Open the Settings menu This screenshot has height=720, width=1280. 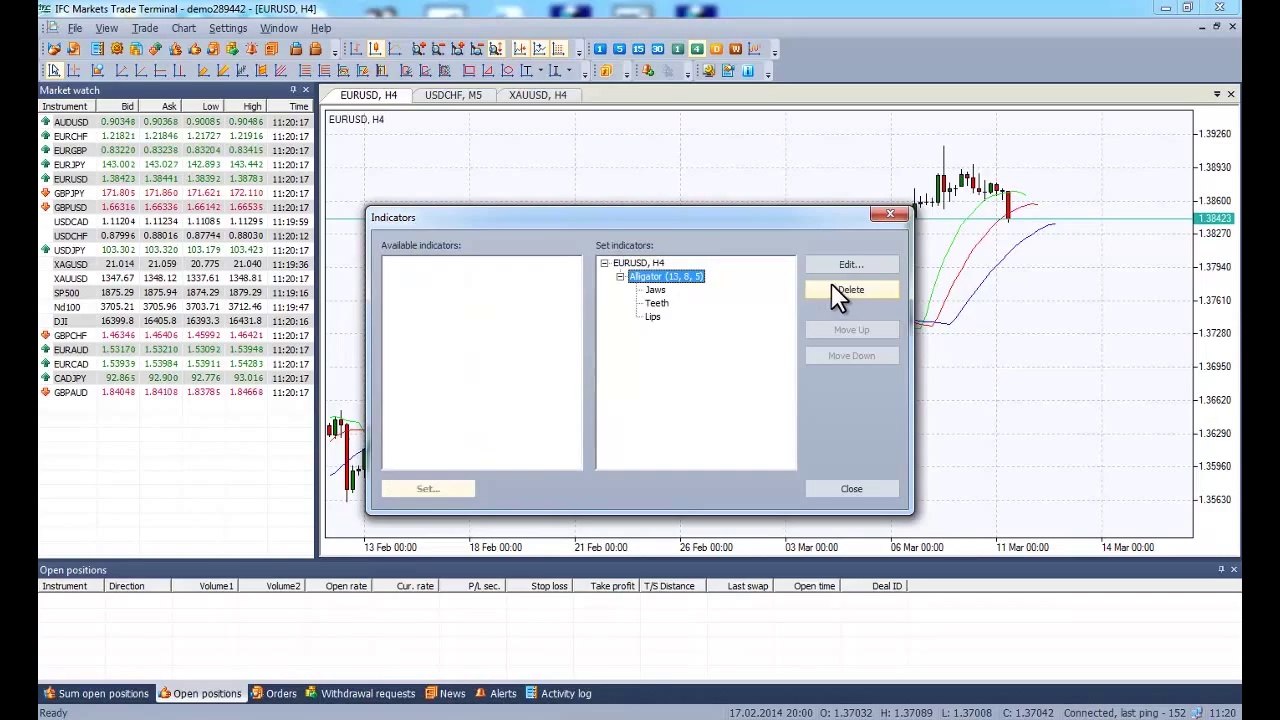(228, 28)
